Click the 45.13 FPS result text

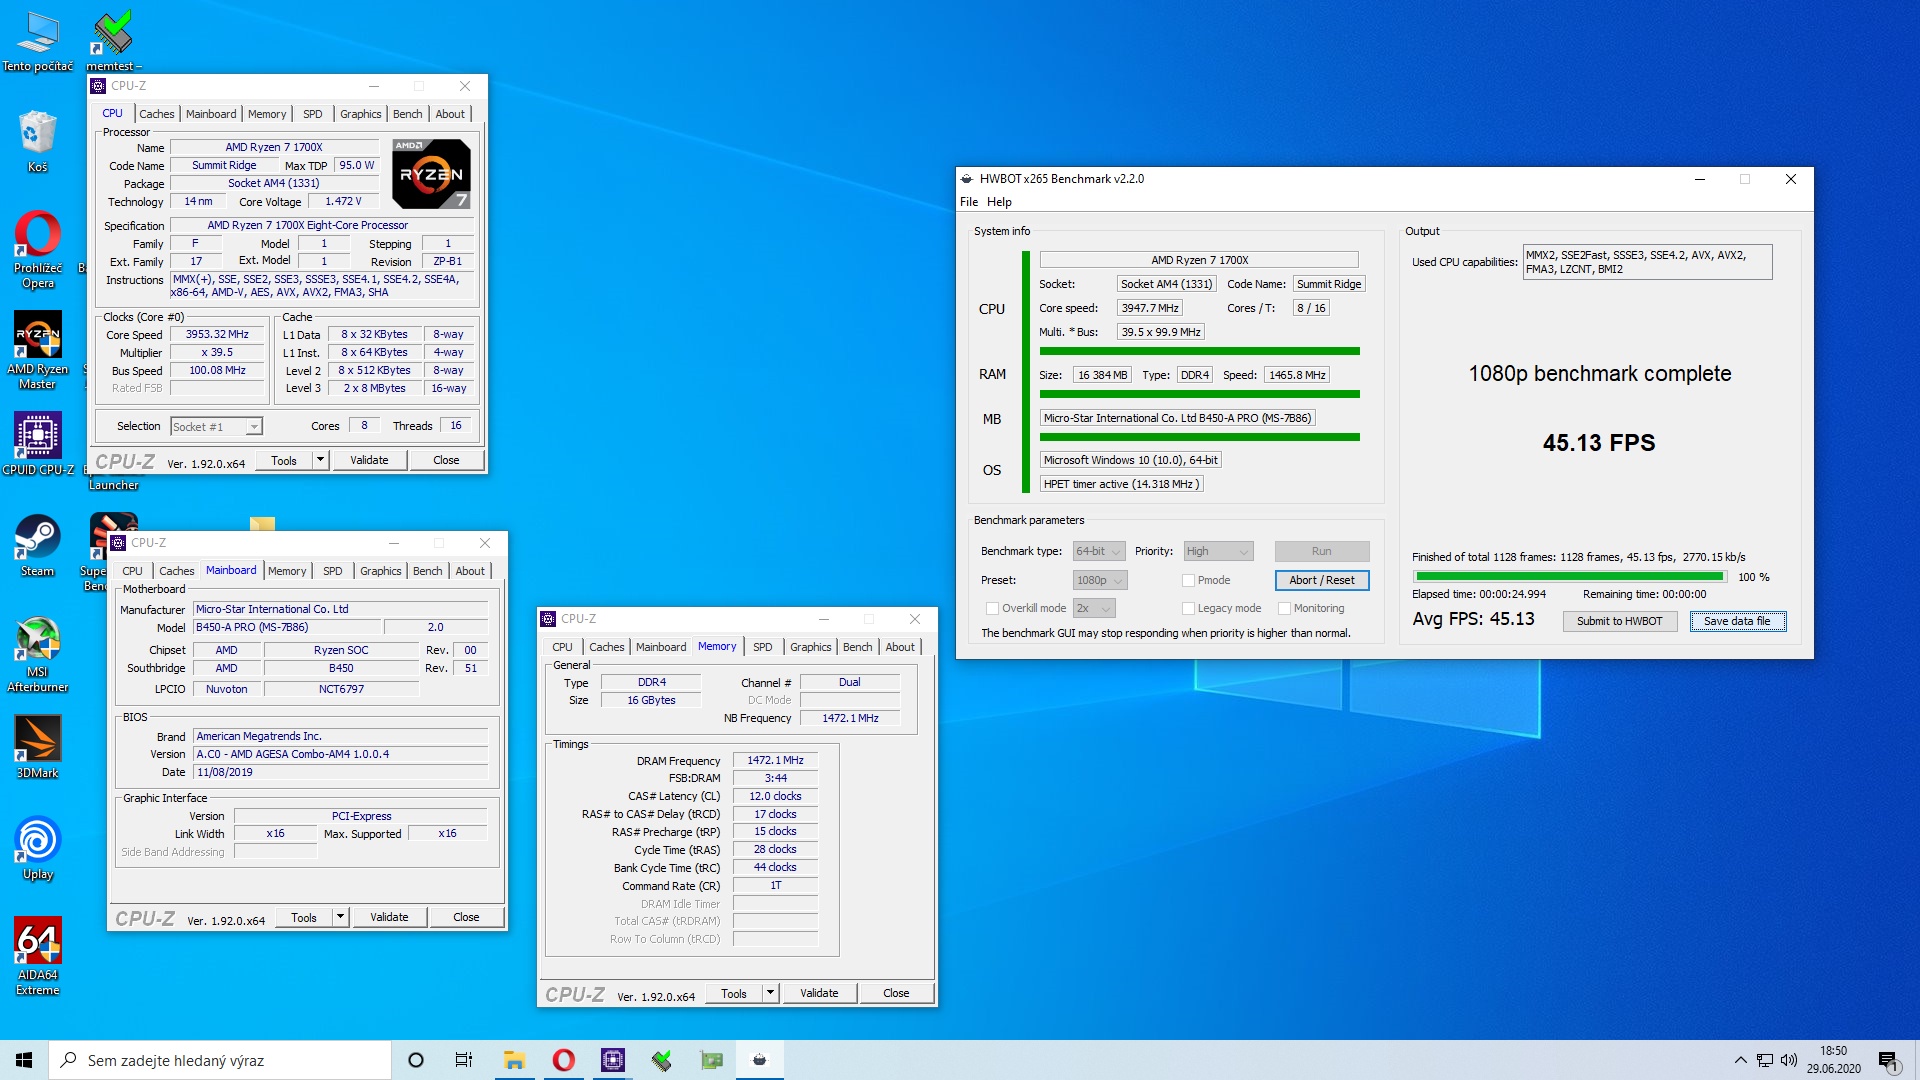click(1598, 442)
